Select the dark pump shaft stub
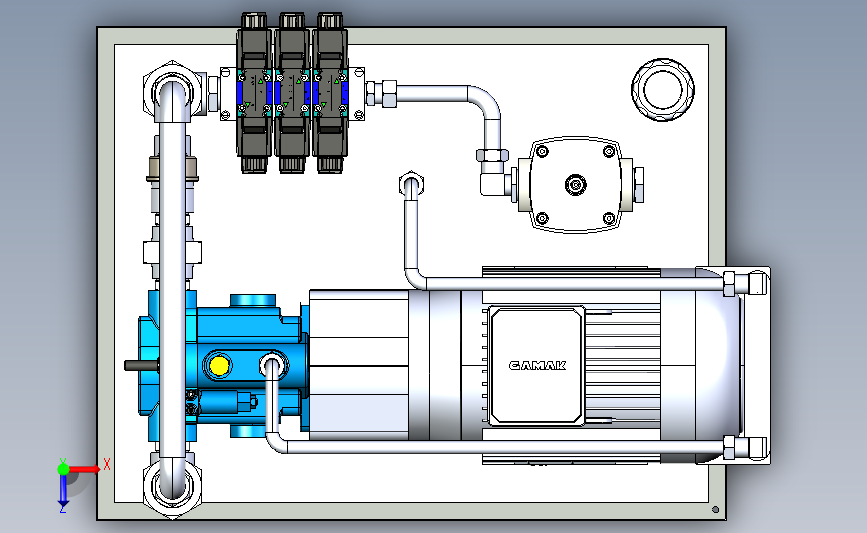This screenshot has width=867, height=533. [x=142, y=365]
